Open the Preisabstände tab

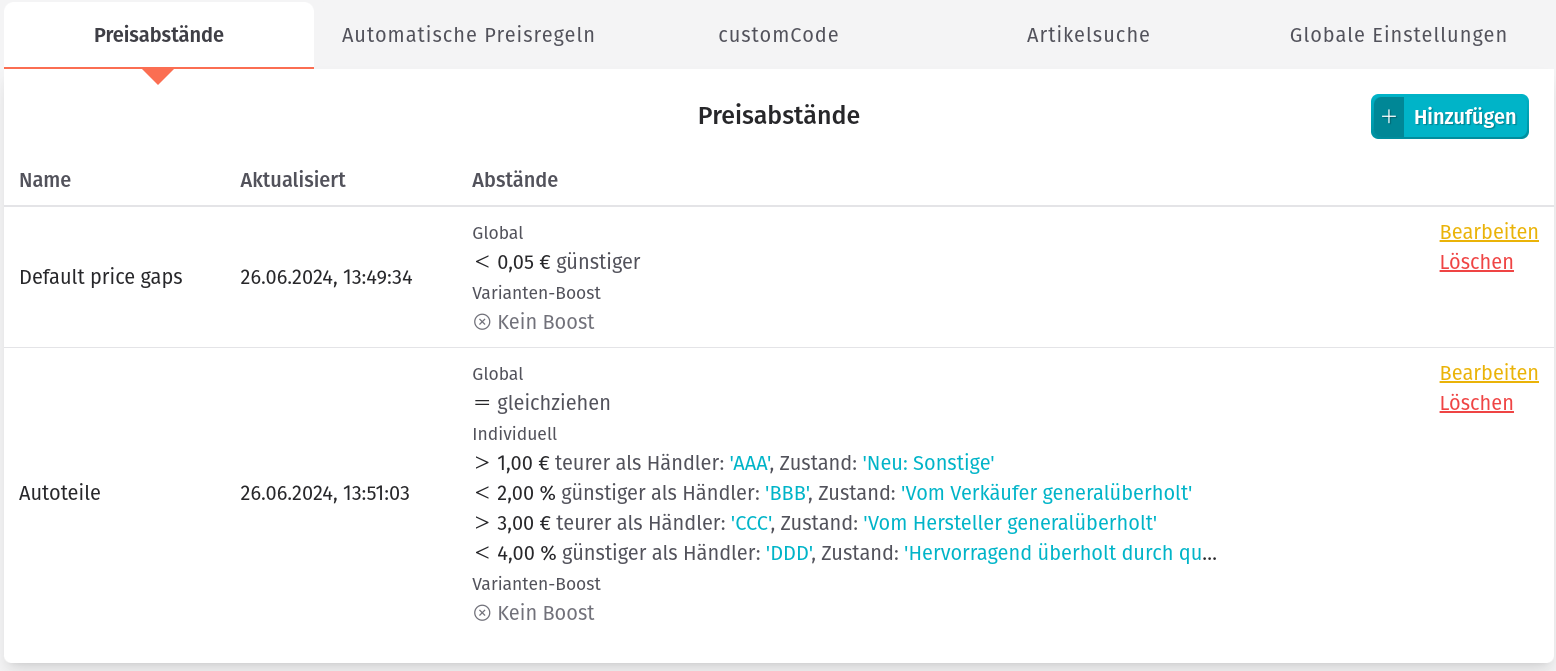point(159,35)
